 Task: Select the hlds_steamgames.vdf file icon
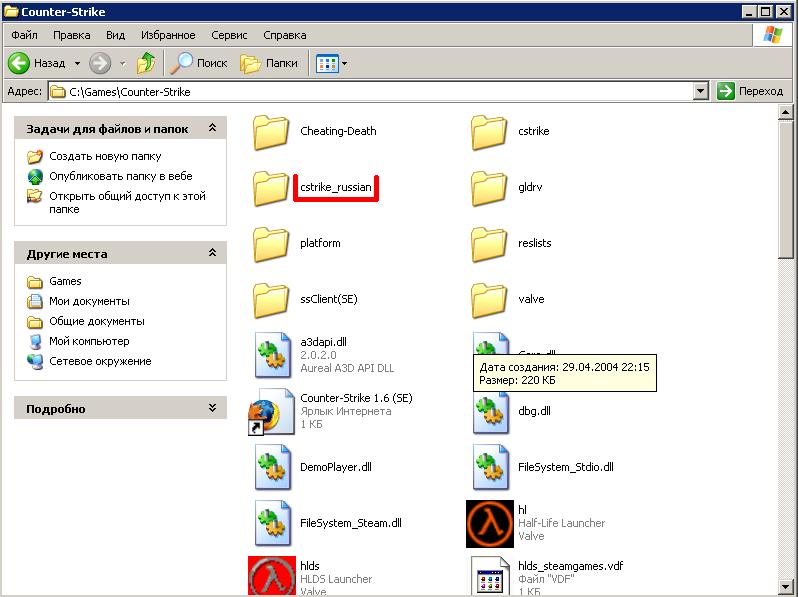pos(491,575)
